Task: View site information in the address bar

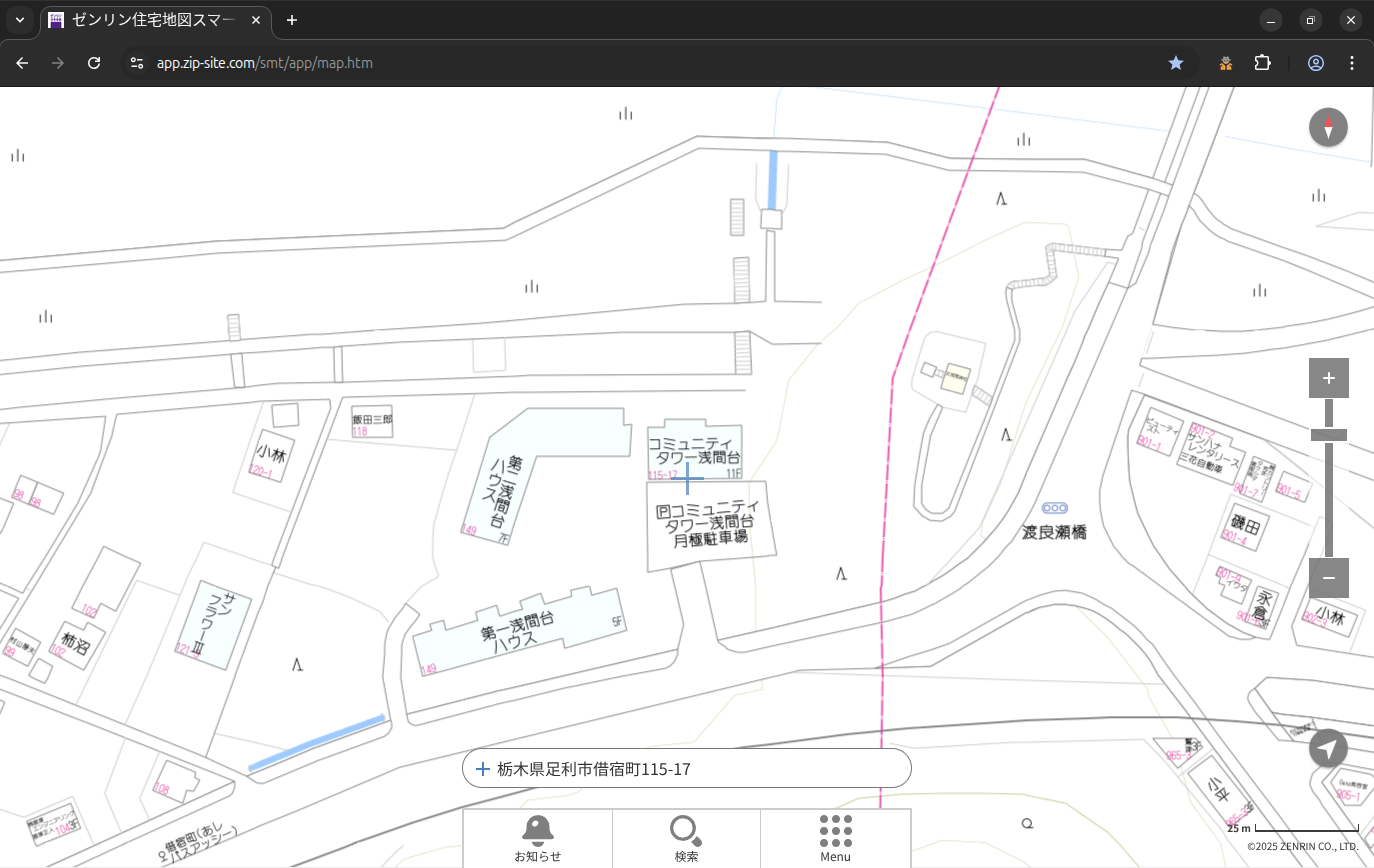Action: (x=138, y=63)
